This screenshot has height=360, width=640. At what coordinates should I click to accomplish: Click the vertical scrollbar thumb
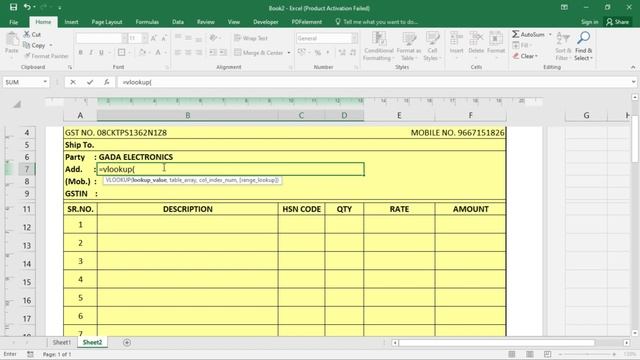(x=635, y=139)
